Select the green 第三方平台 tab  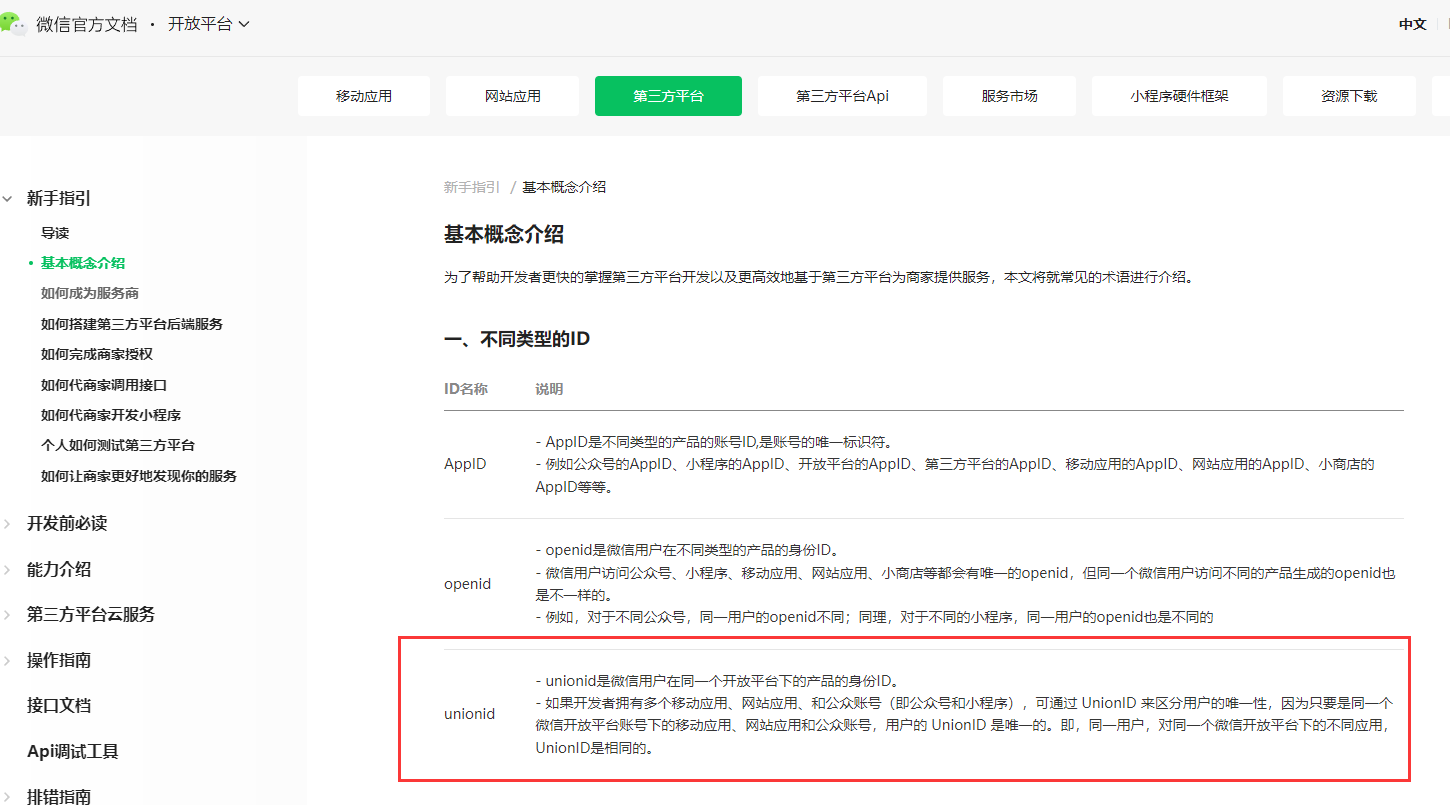(x=668, y=96)
